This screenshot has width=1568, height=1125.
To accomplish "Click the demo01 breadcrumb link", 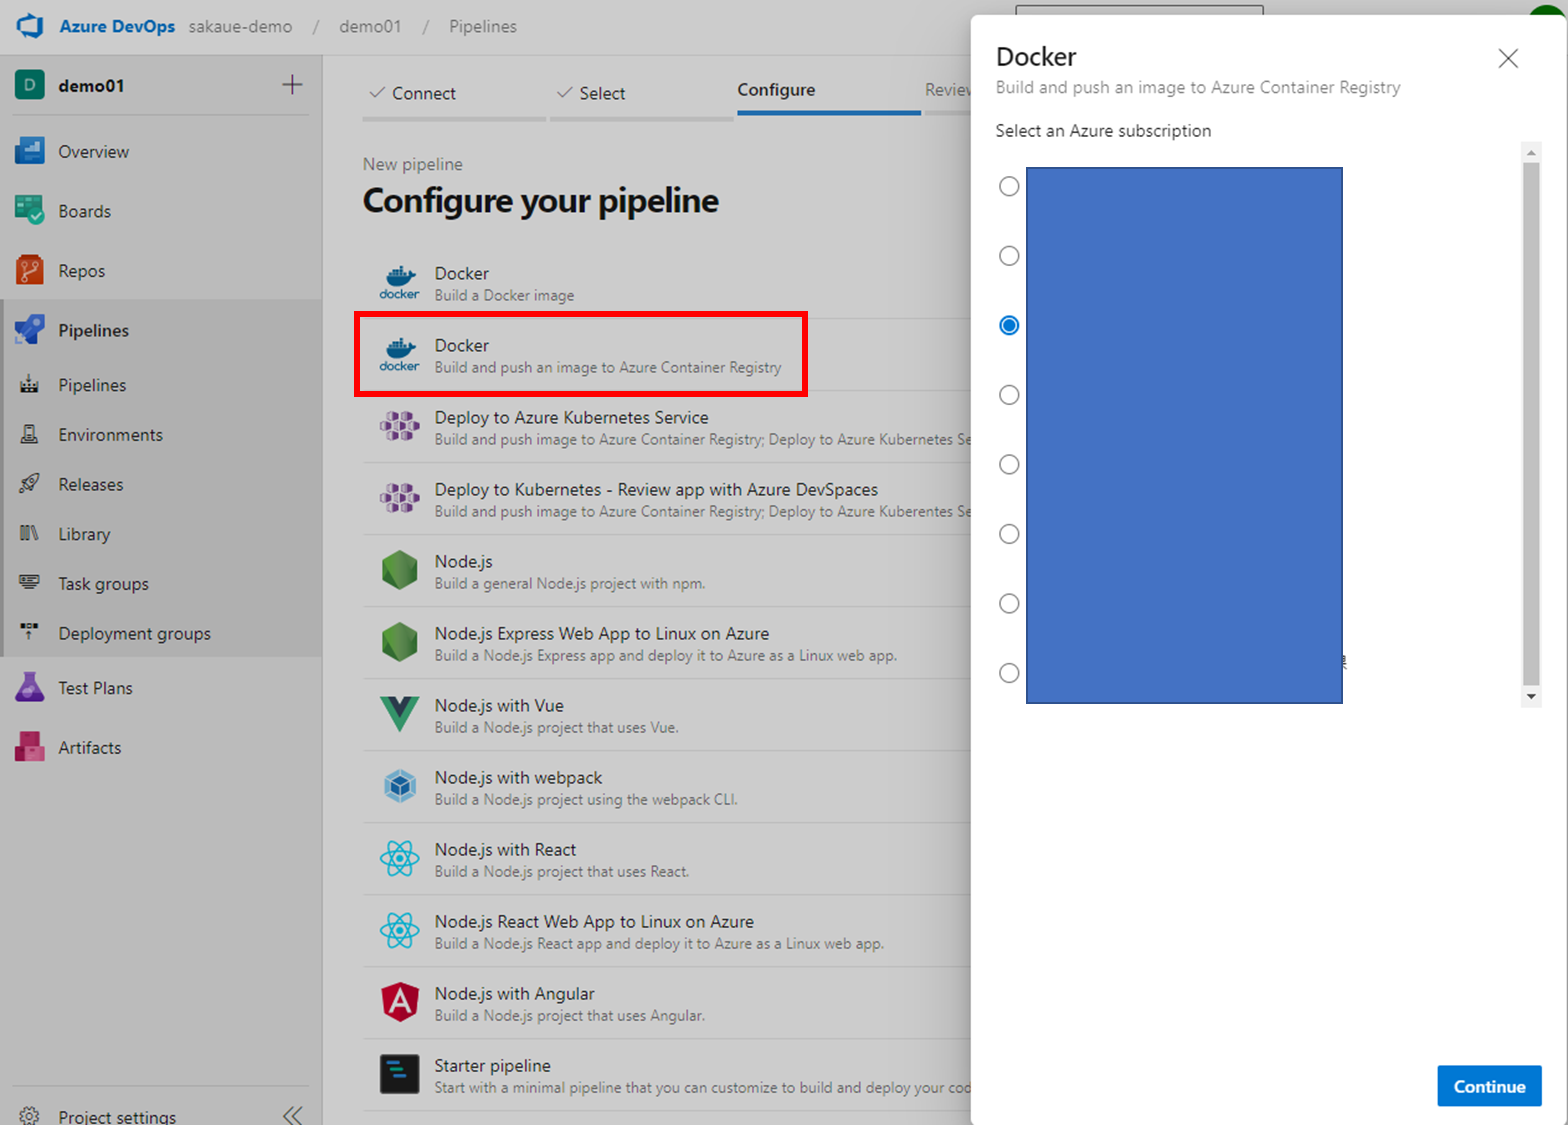I will 370,26.
